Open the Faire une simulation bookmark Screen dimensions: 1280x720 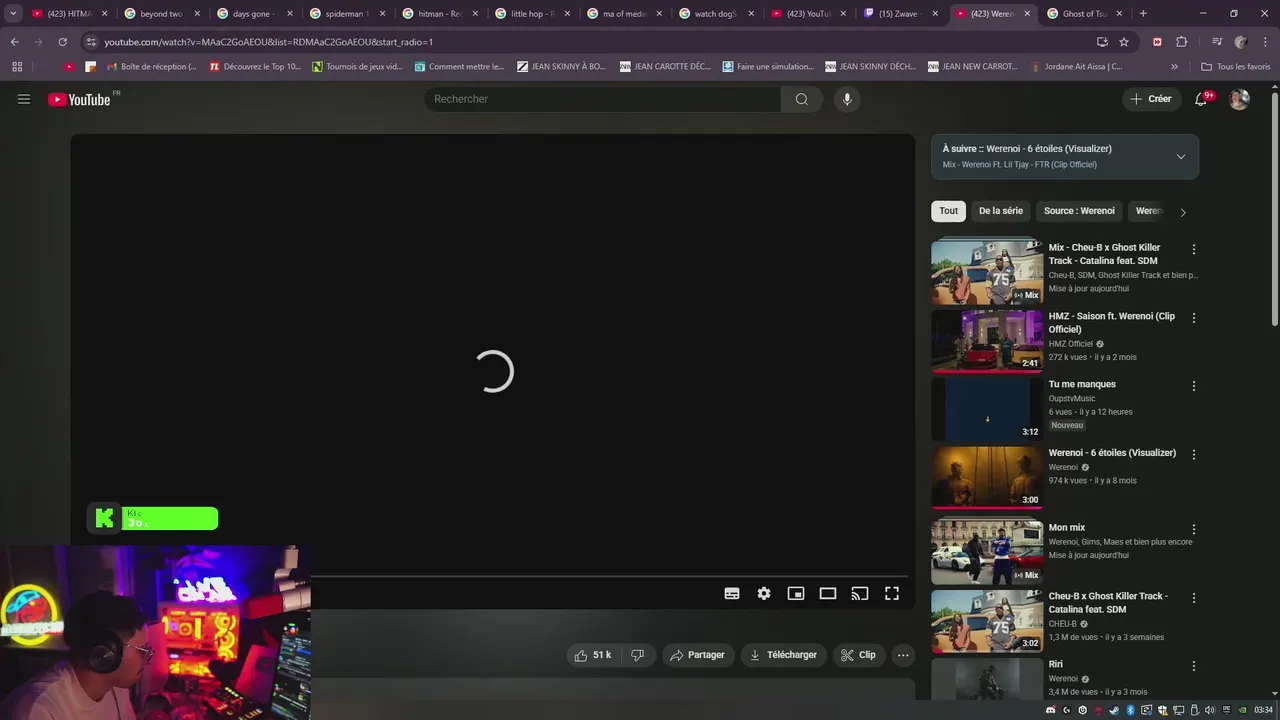(x=767, y=67)
